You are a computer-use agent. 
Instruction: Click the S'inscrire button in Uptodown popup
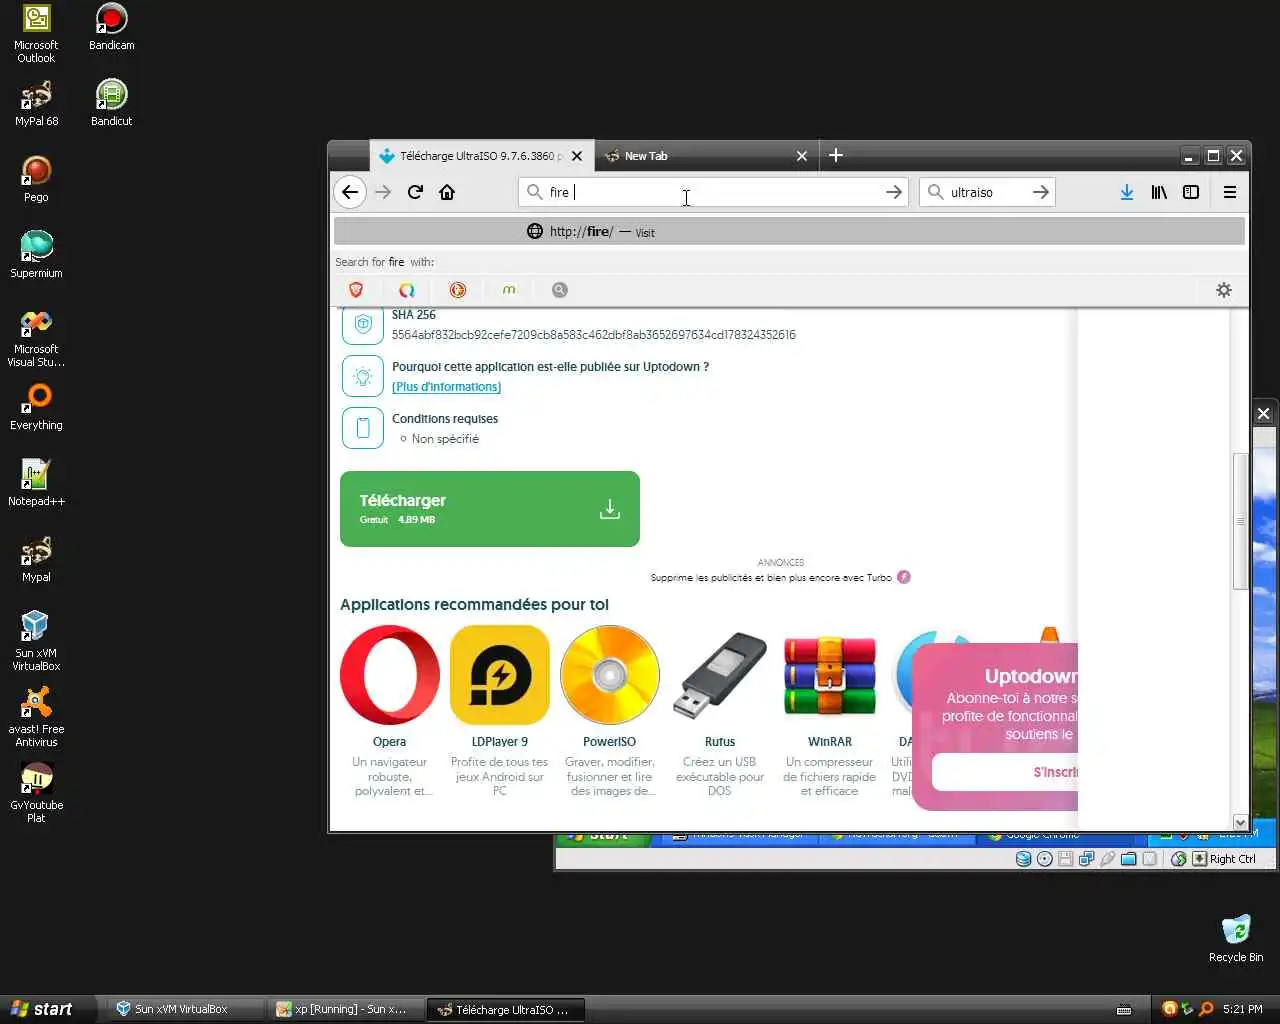tap(1005, 772)
